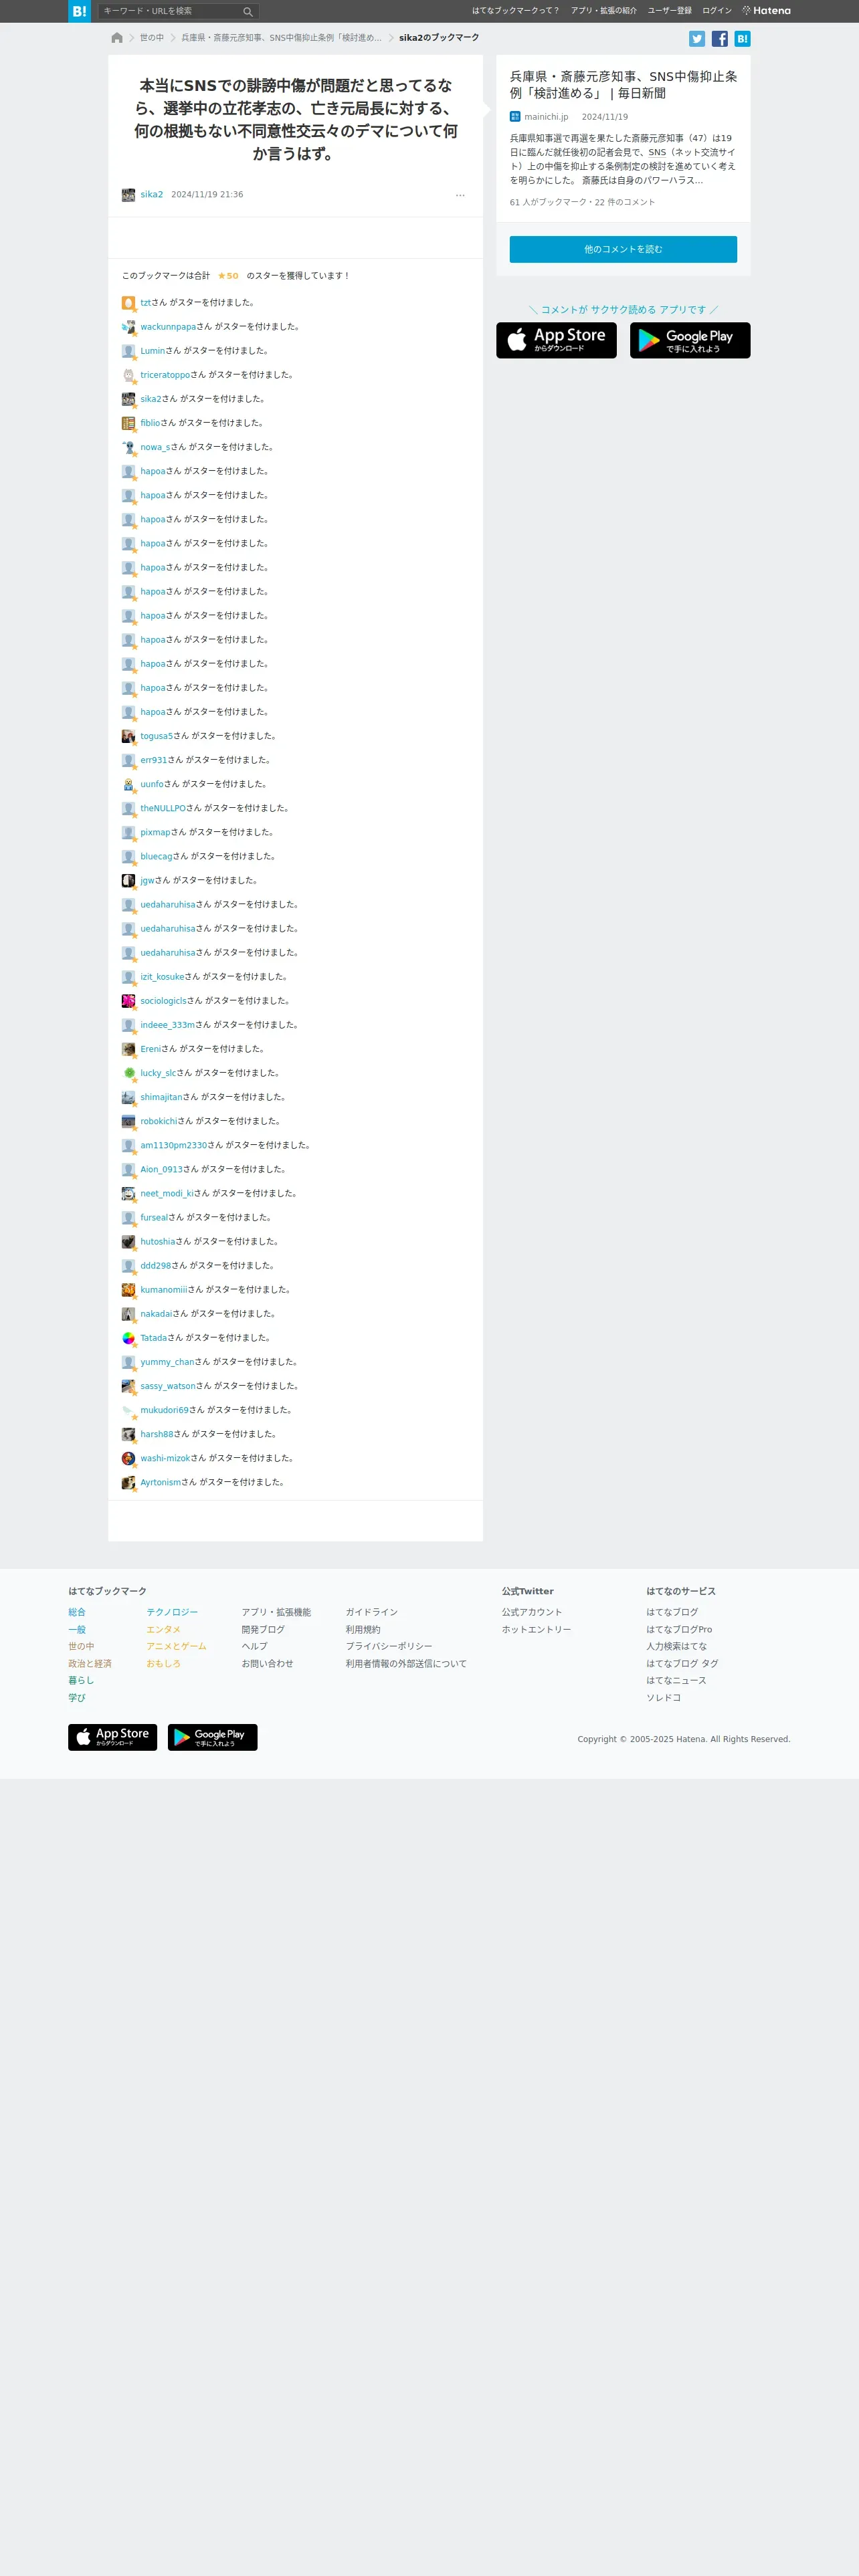
Task: Open footer エンタメ category
Action: coord(163,1629)
